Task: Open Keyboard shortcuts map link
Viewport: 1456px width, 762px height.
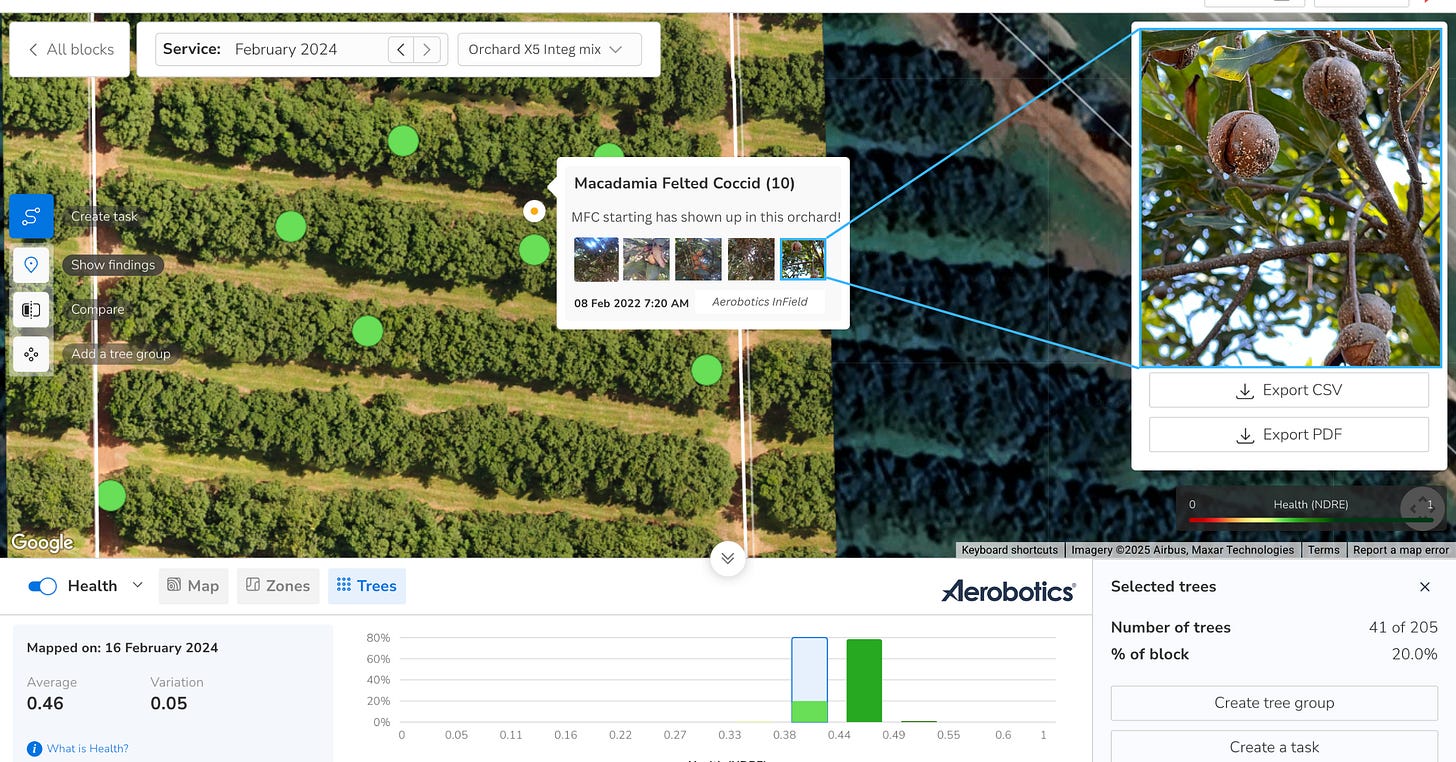Action: 1010,550
